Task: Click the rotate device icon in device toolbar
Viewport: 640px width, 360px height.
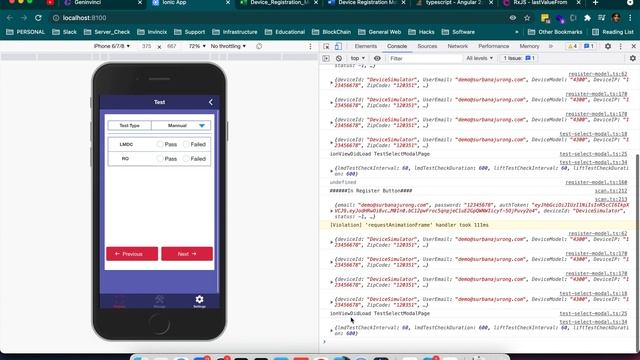Action: 259,46
